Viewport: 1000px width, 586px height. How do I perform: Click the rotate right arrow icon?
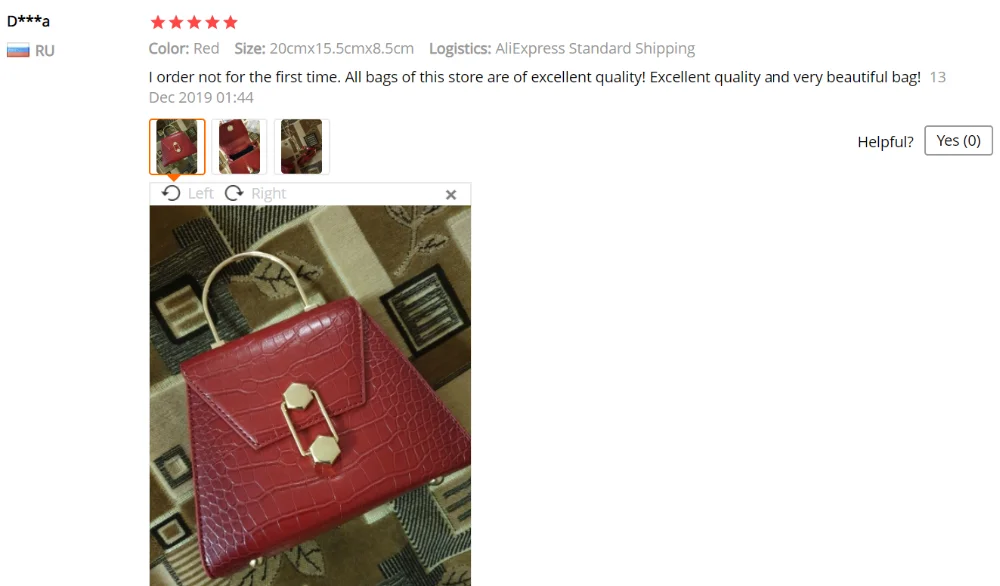click(x=234, y=193)
